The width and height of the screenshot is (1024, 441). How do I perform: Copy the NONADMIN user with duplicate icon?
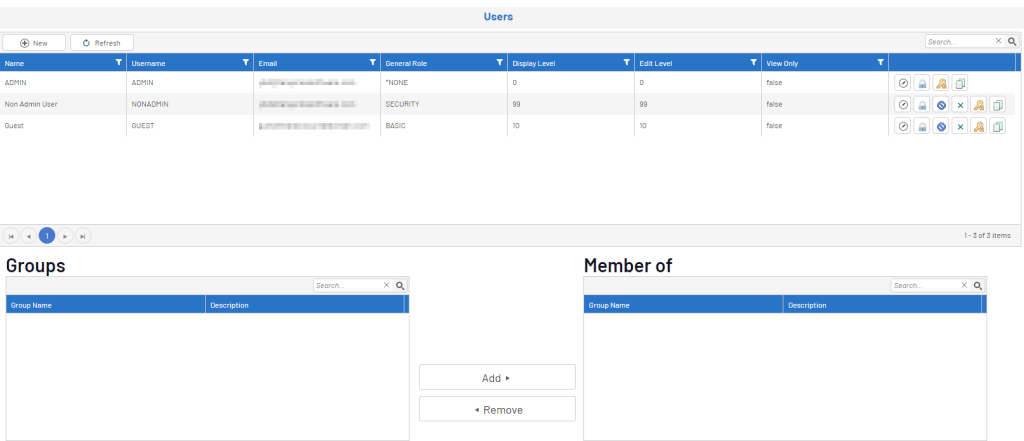(997, 105)
